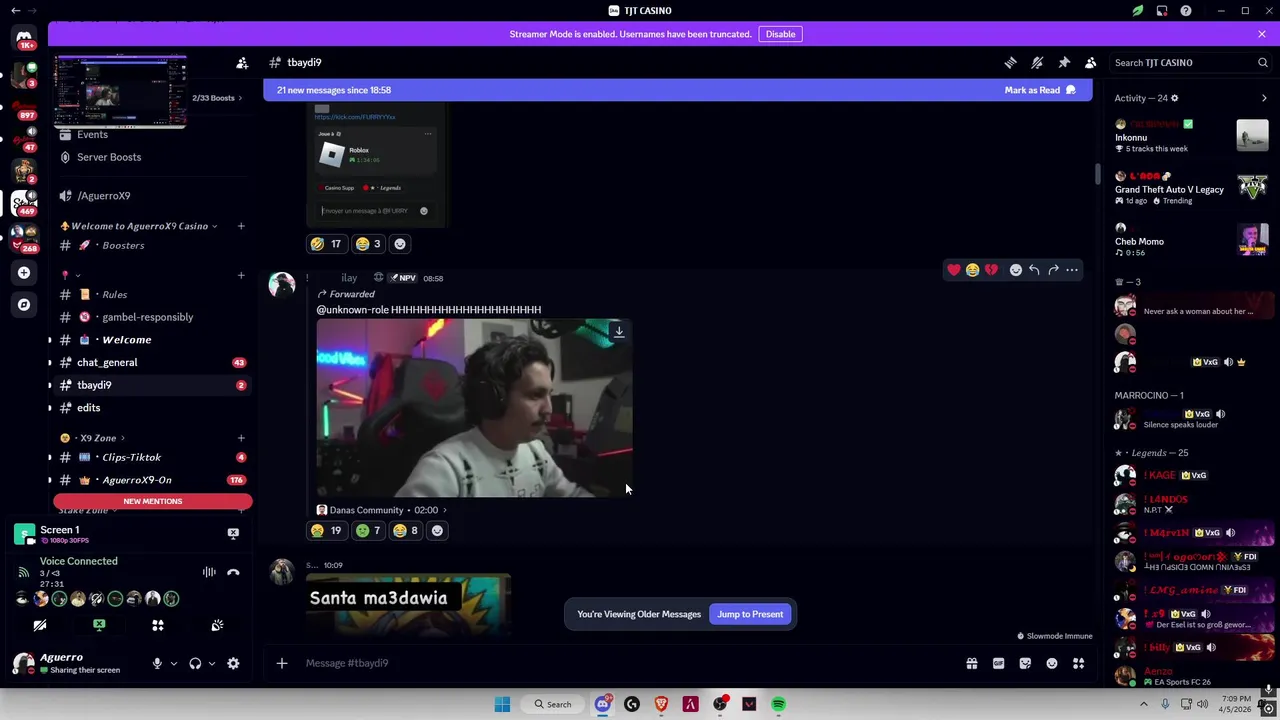Toggle noise suppression waveform icon

click(x=209, y=572)
